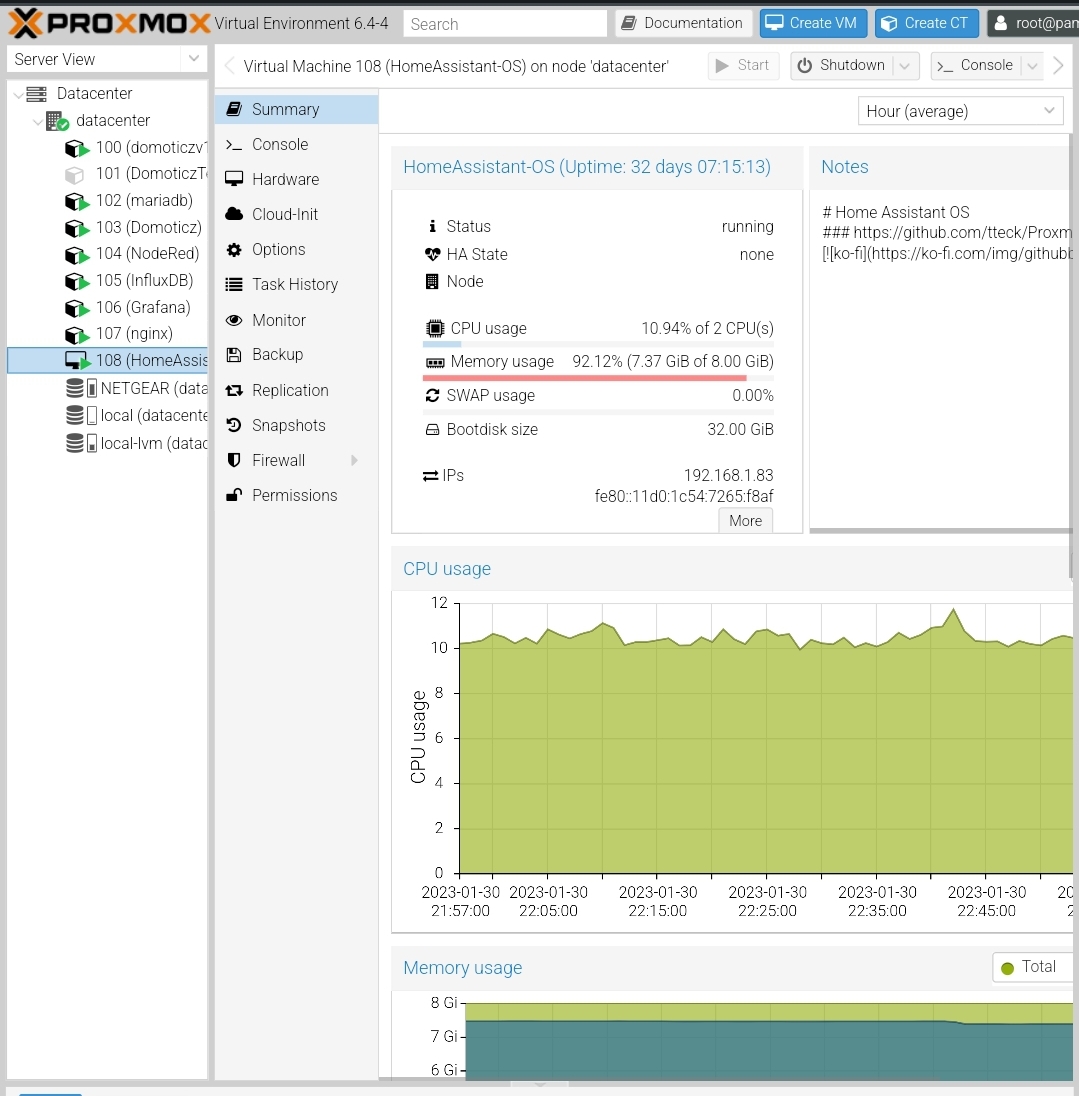Screen dimensions: 1079x1096
Task: Click the SWAP usage bar
Action: 598,412
